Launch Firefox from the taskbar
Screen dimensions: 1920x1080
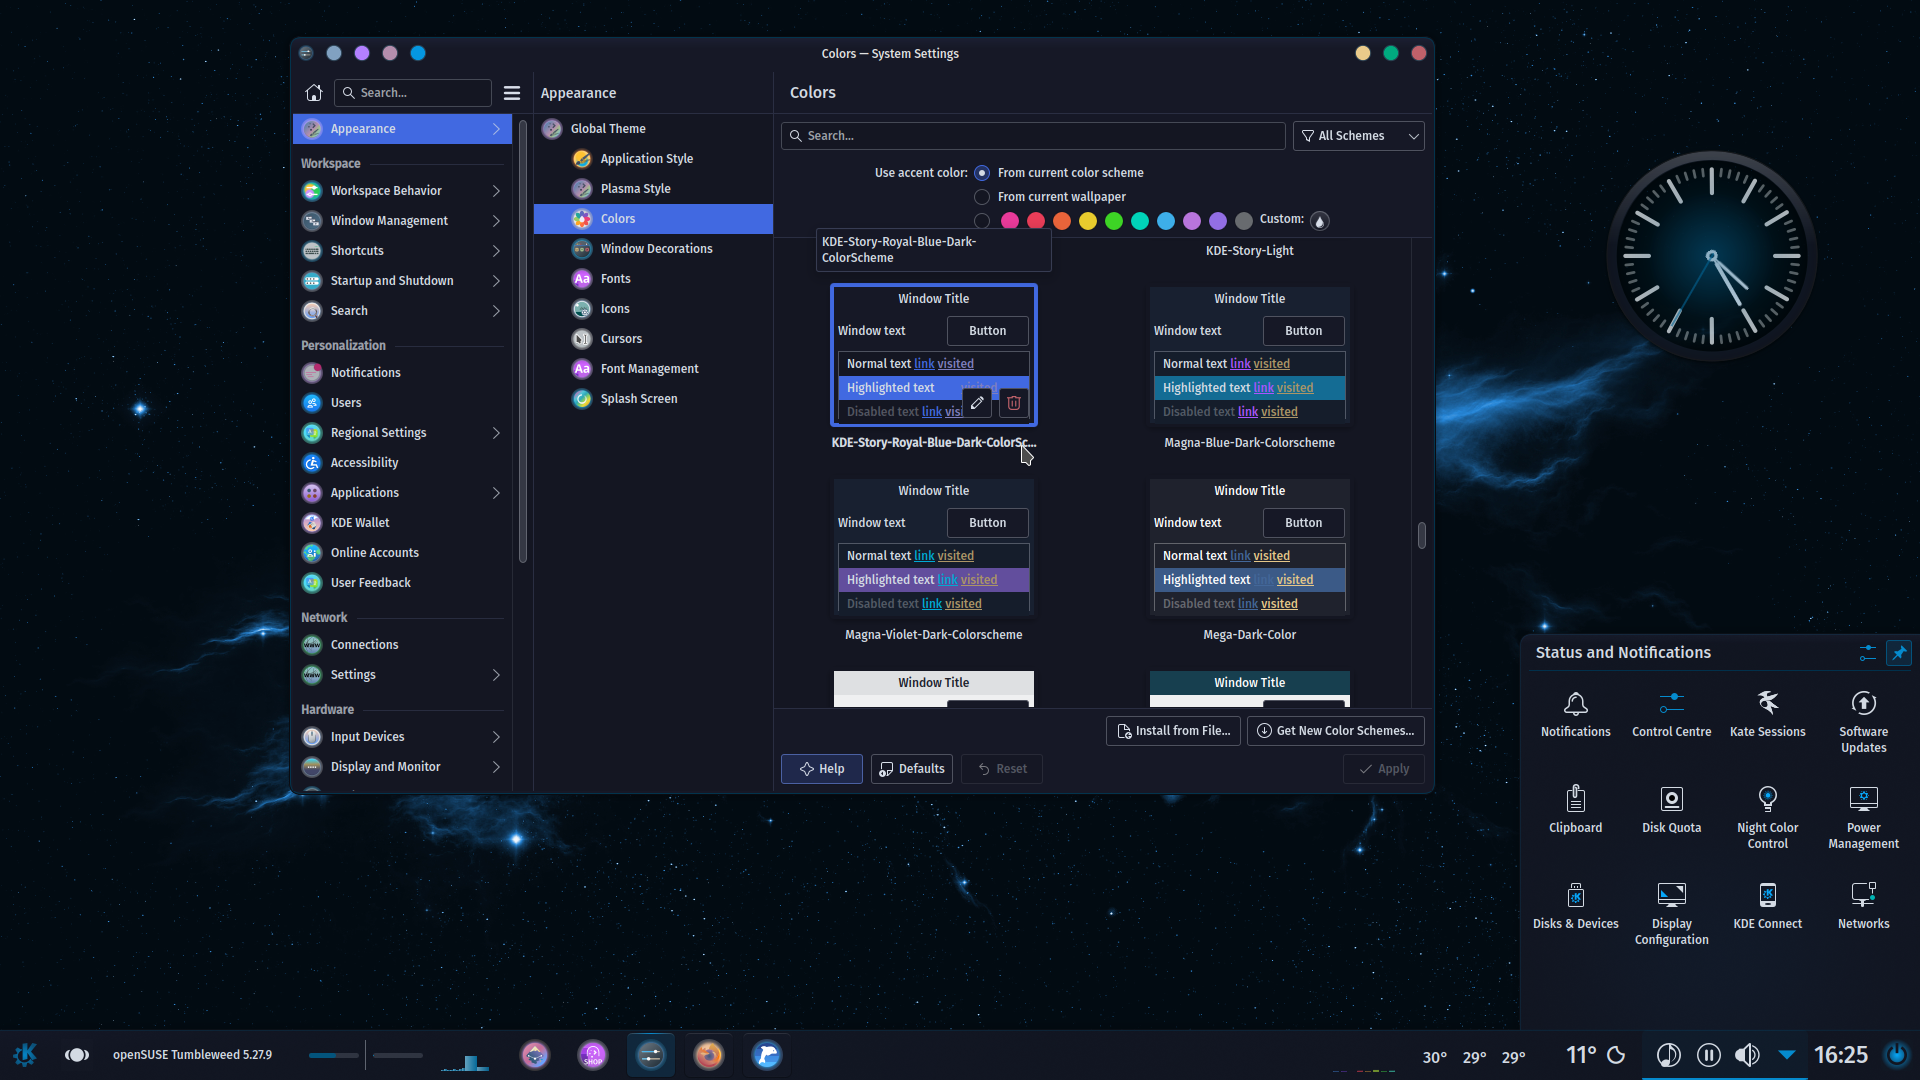pos(709,1055)
